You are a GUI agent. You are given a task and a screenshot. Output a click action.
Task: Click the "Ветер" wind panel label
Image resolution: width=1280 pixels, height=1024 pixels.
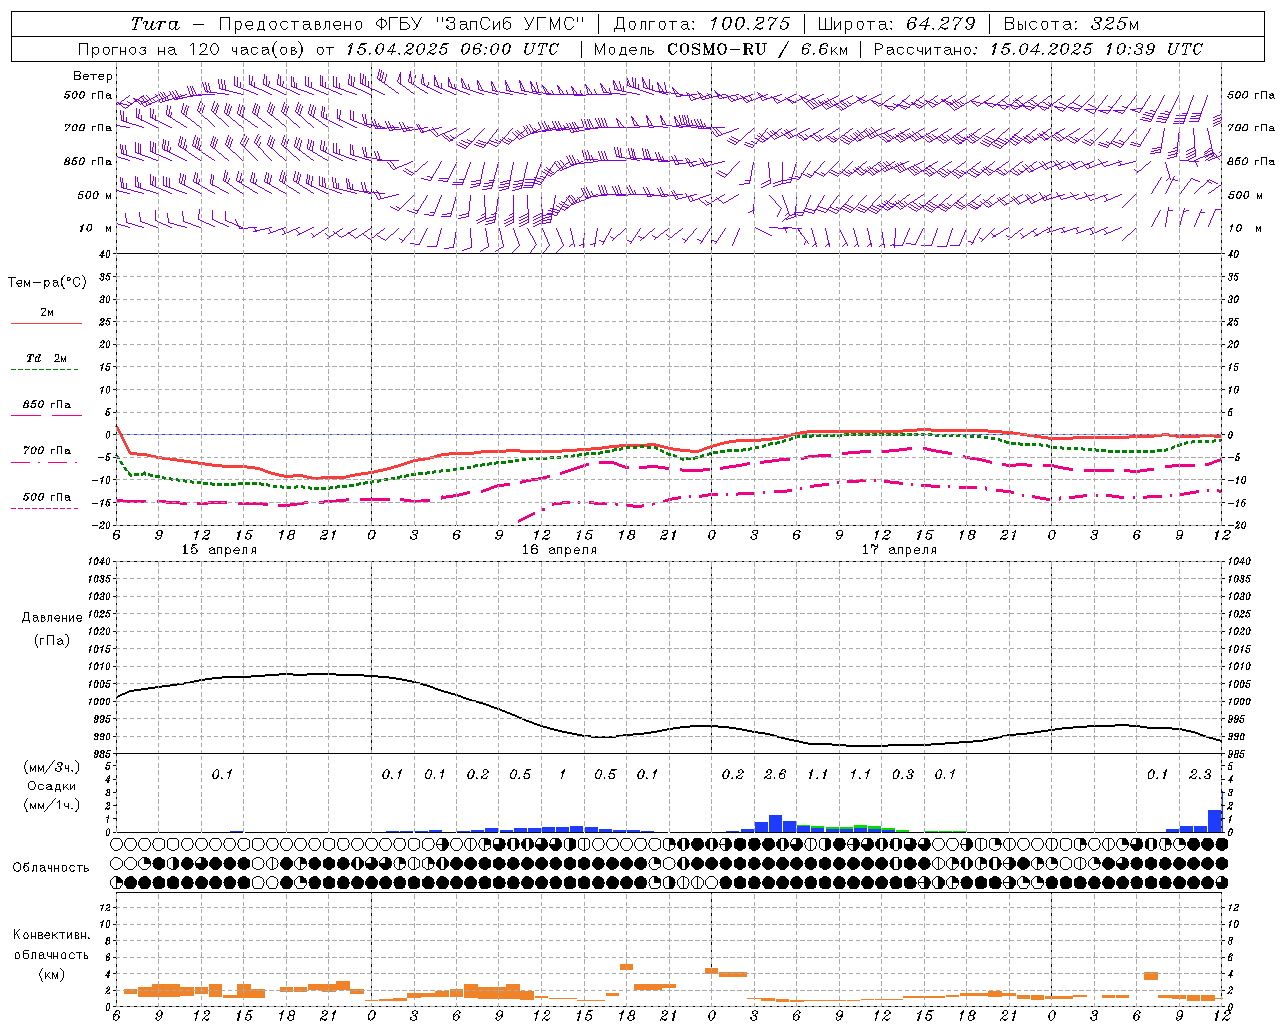pos(92,76)
